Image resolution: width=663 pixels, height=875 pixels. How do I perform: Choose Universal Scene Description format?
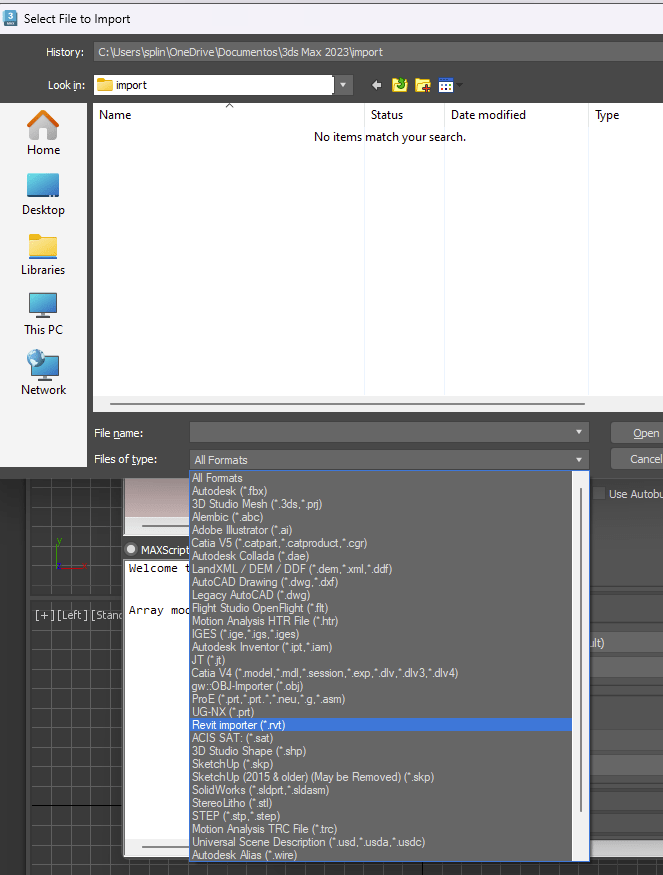tap(382, 842)
